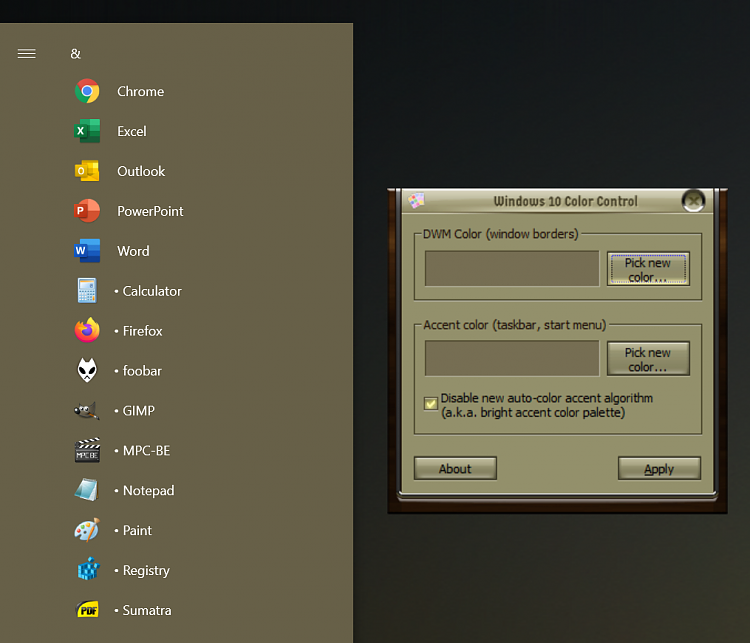
Task: Click the Word icon
Action: coord(87,251)
